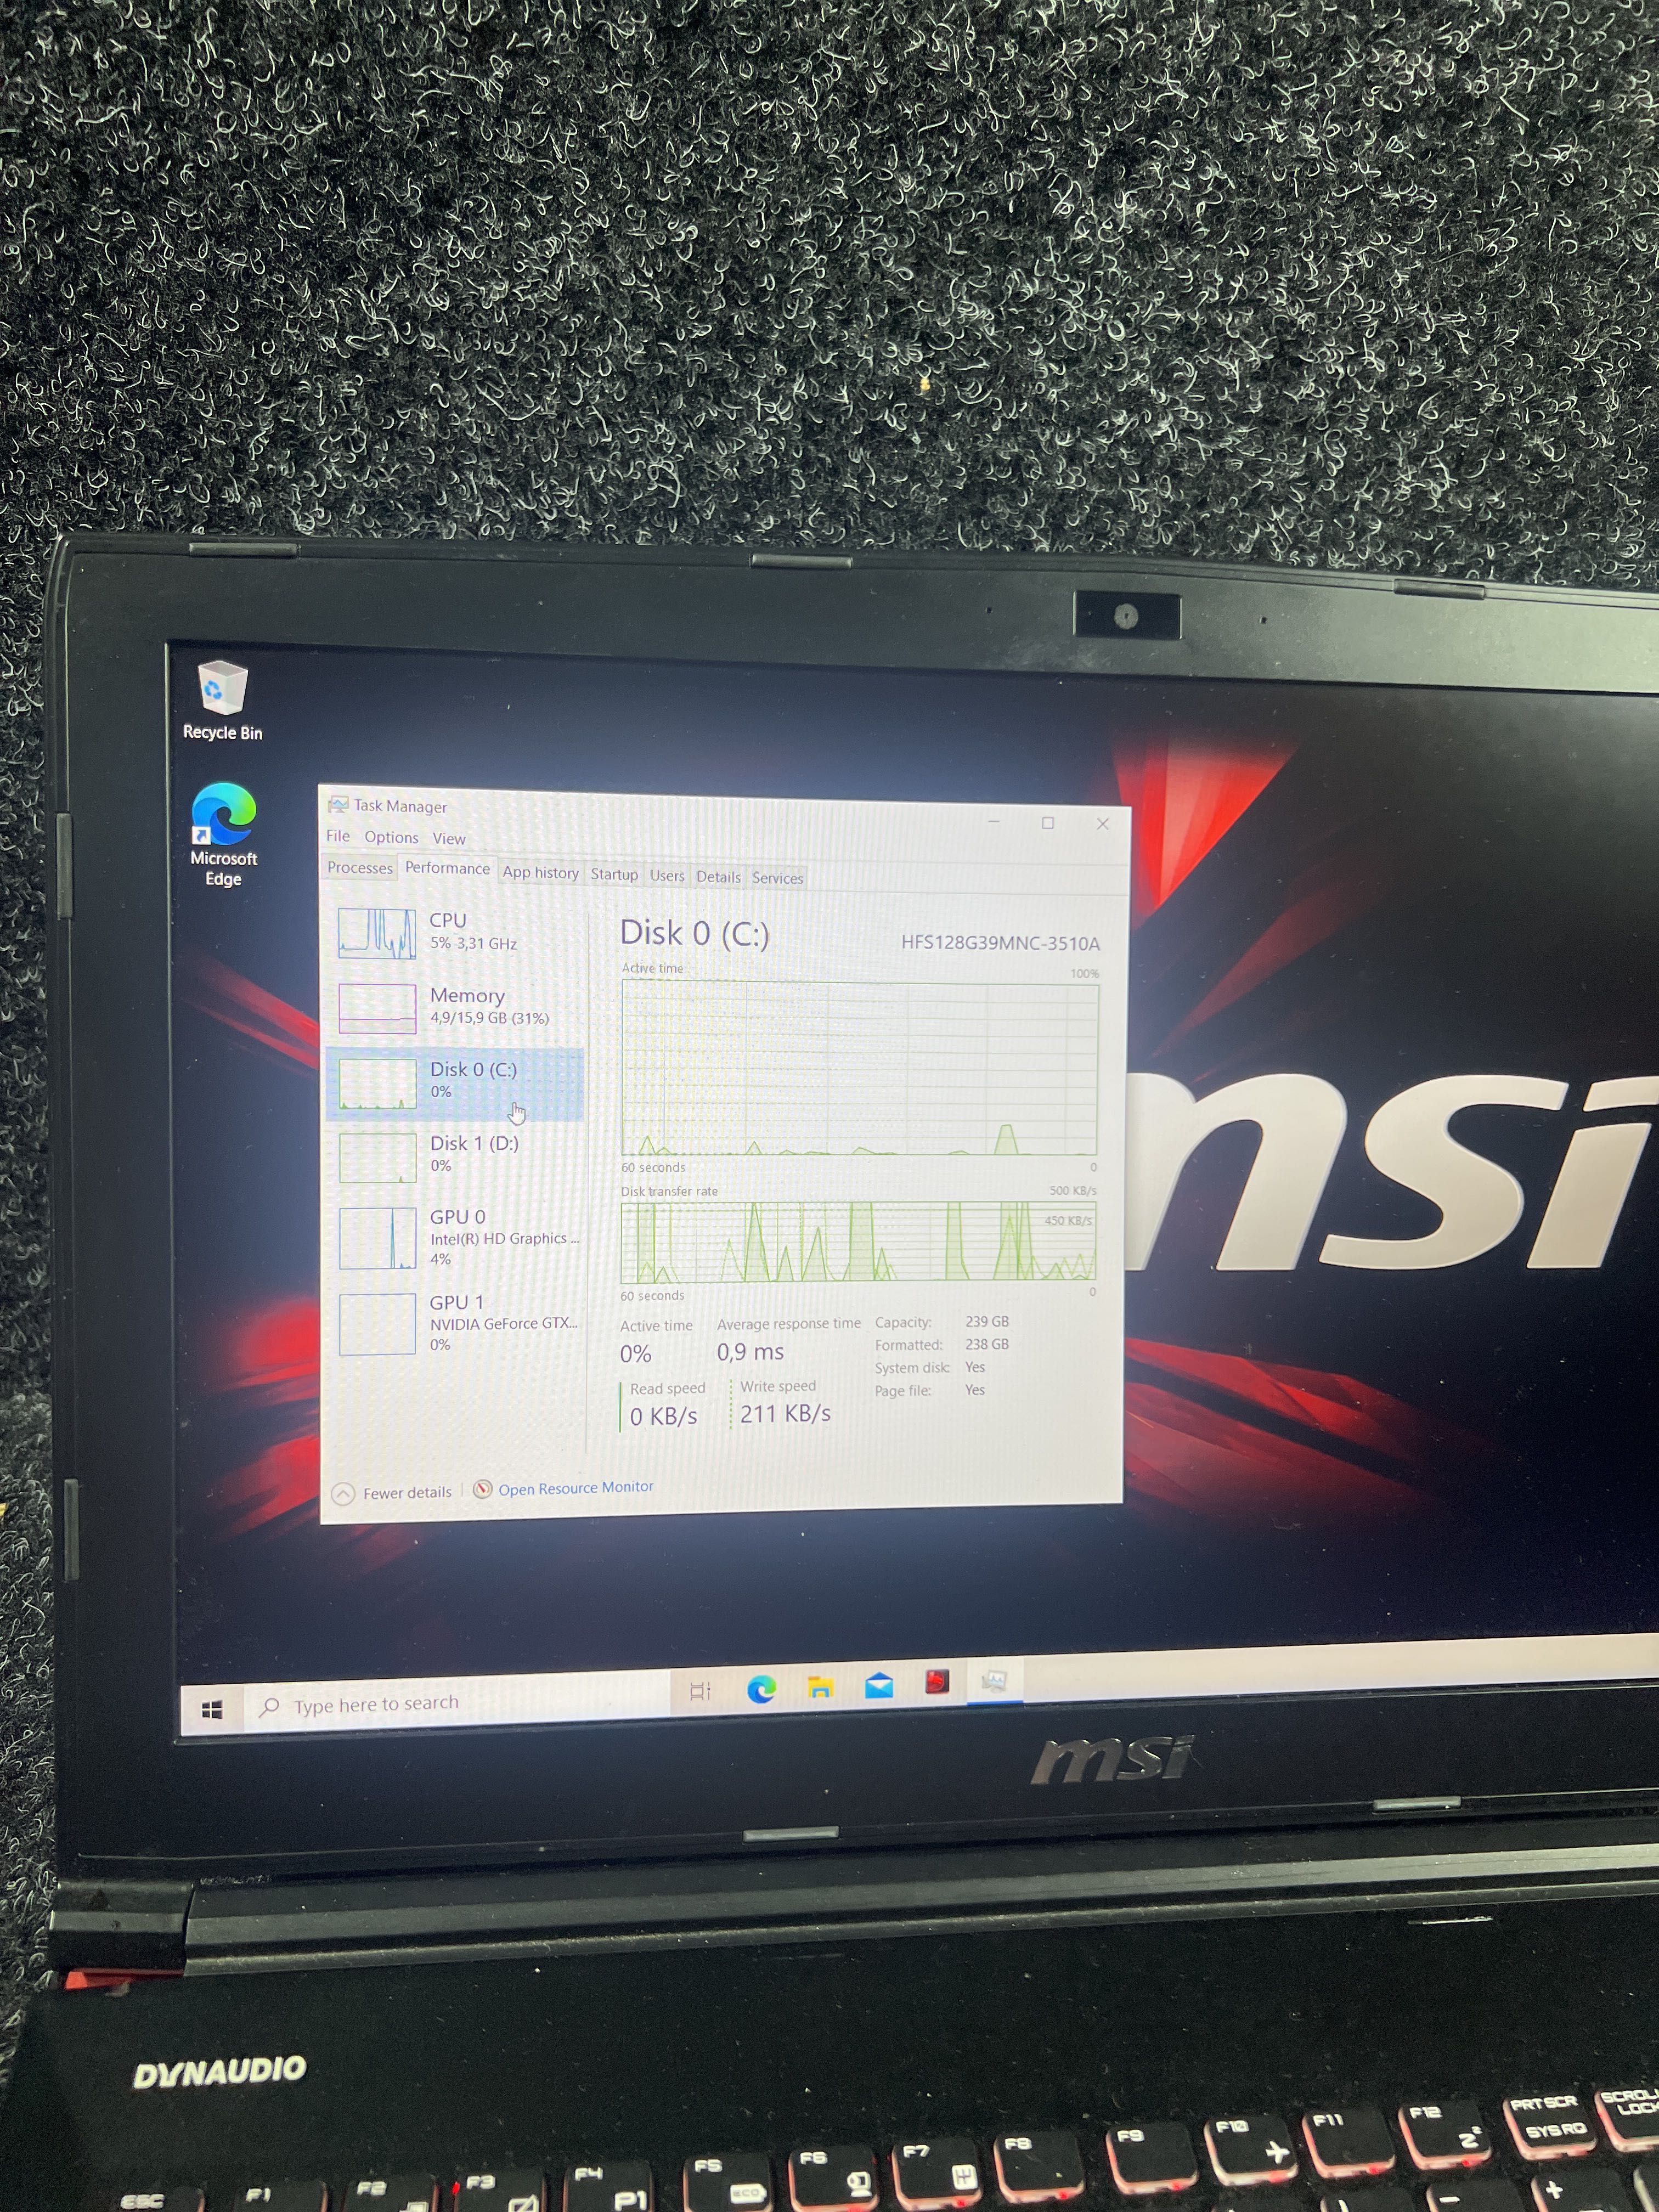Go to the Services tab
1659x2212 pixels.
coord(777,878)
